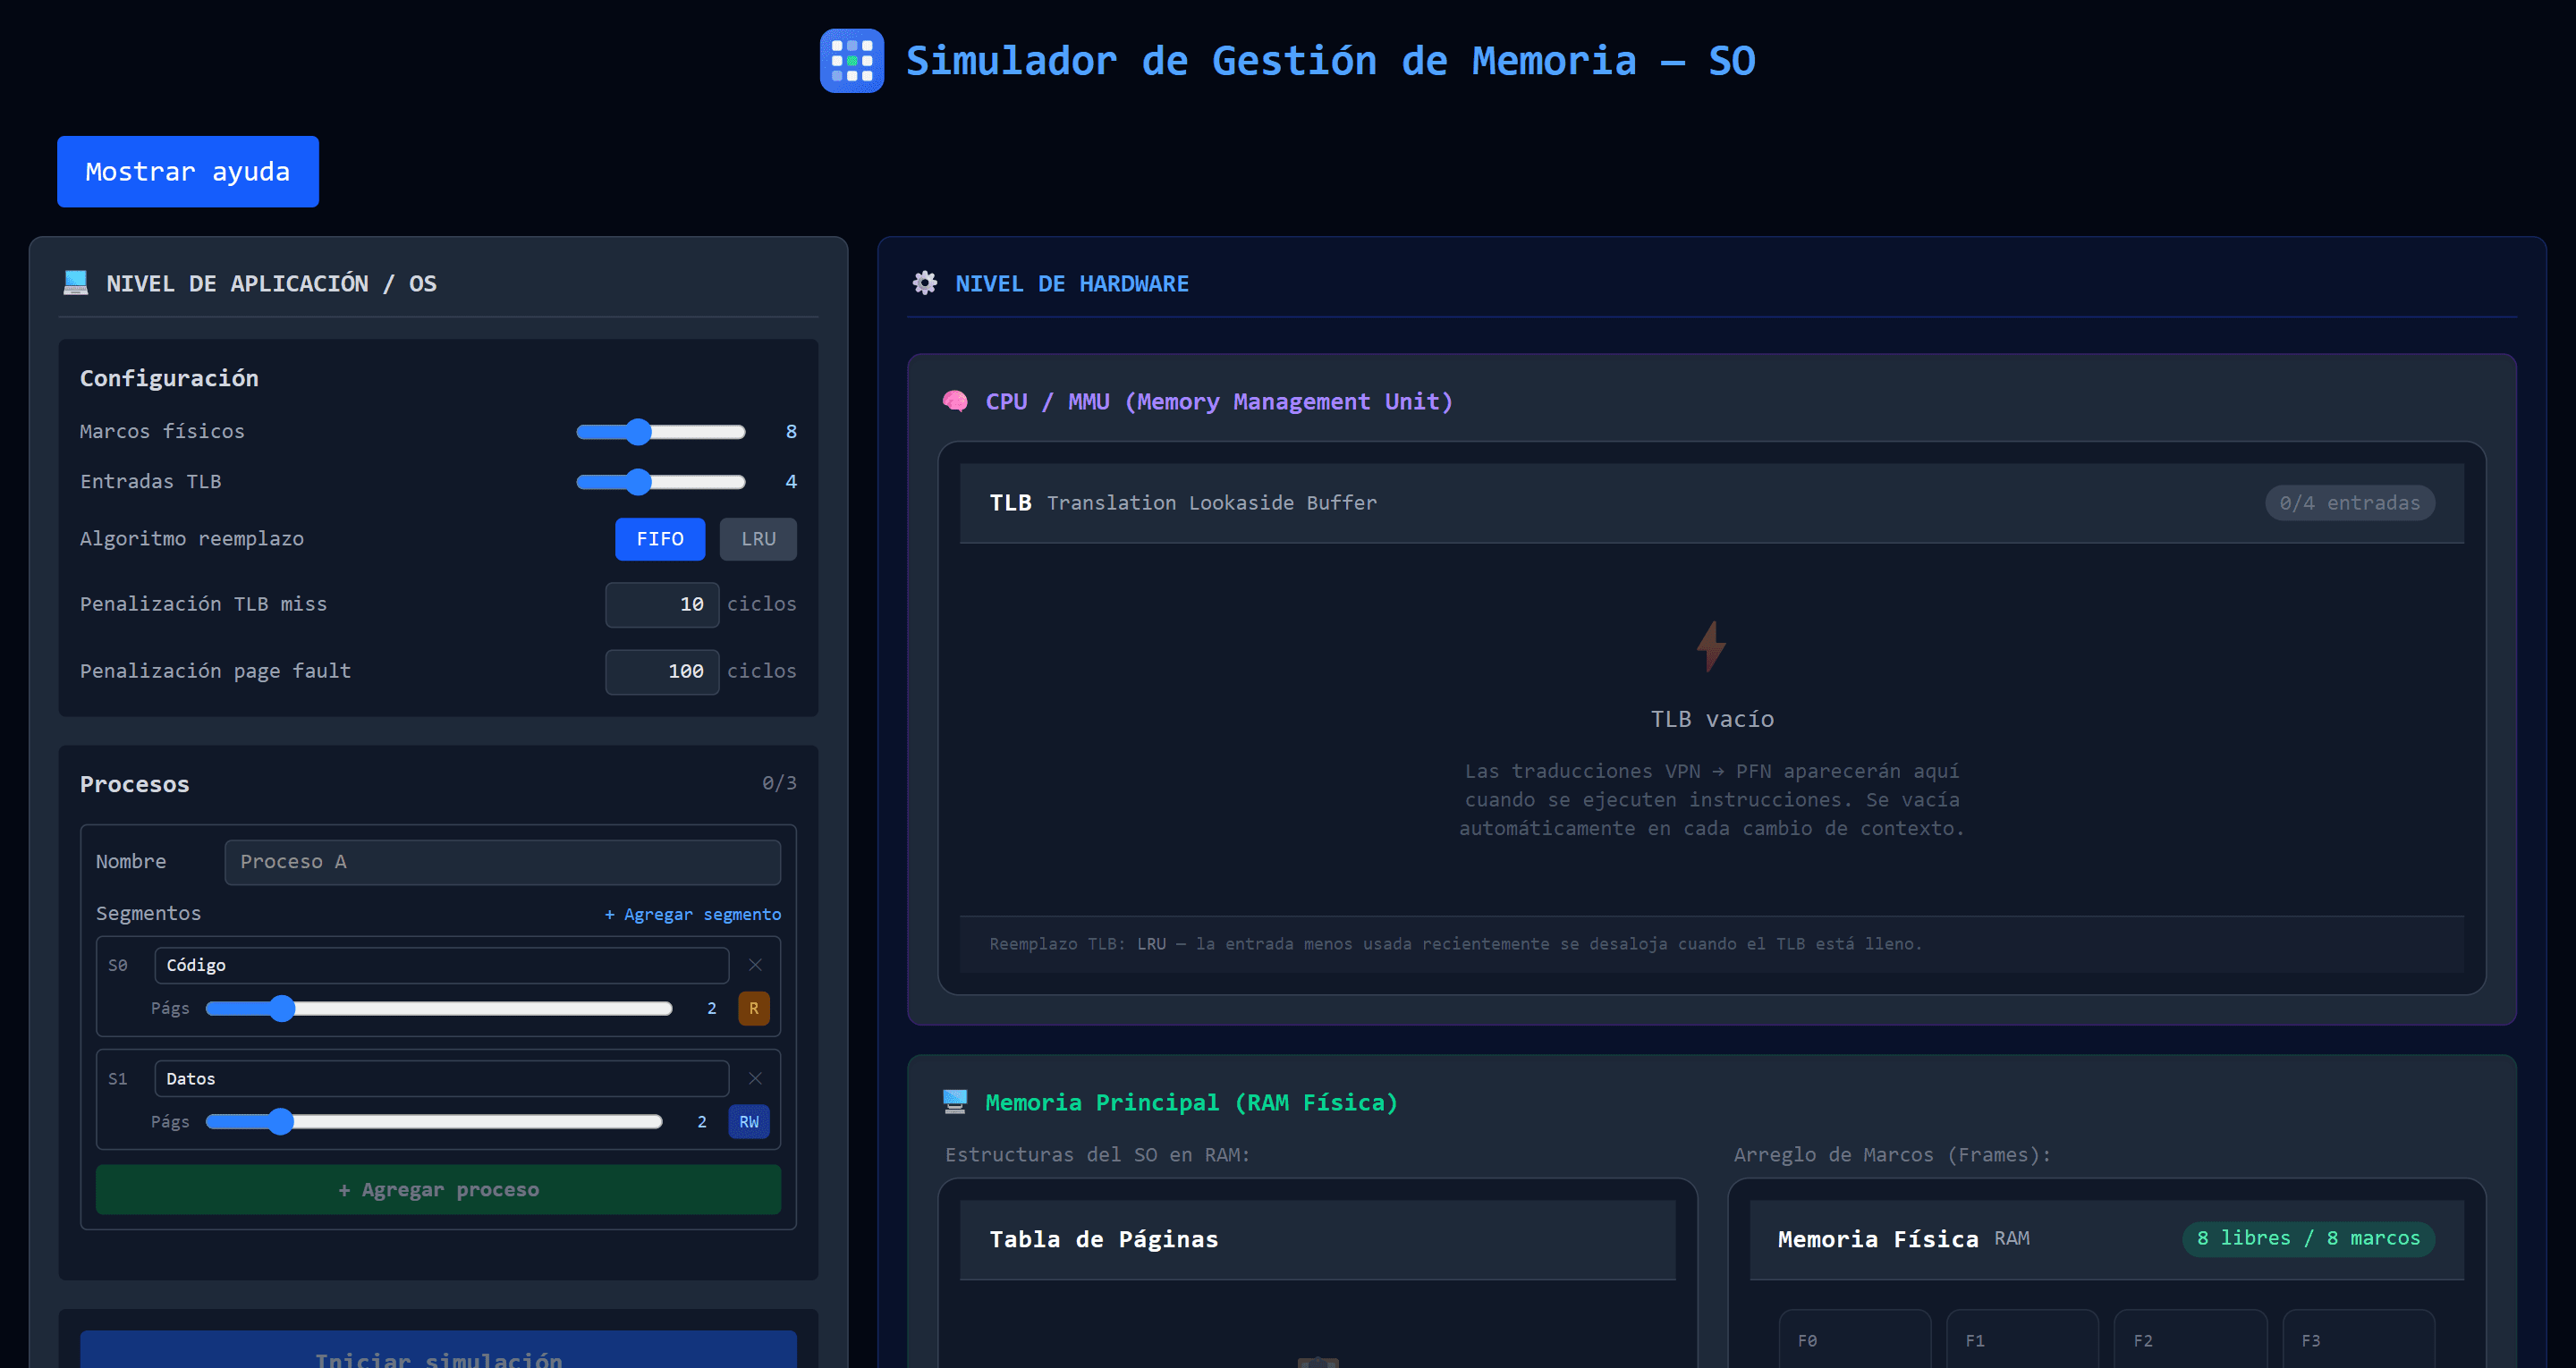Click the NIVEL DE HARDWARE heading
Viewport: 2576px width, 1368px height.
coord(1072,284)
